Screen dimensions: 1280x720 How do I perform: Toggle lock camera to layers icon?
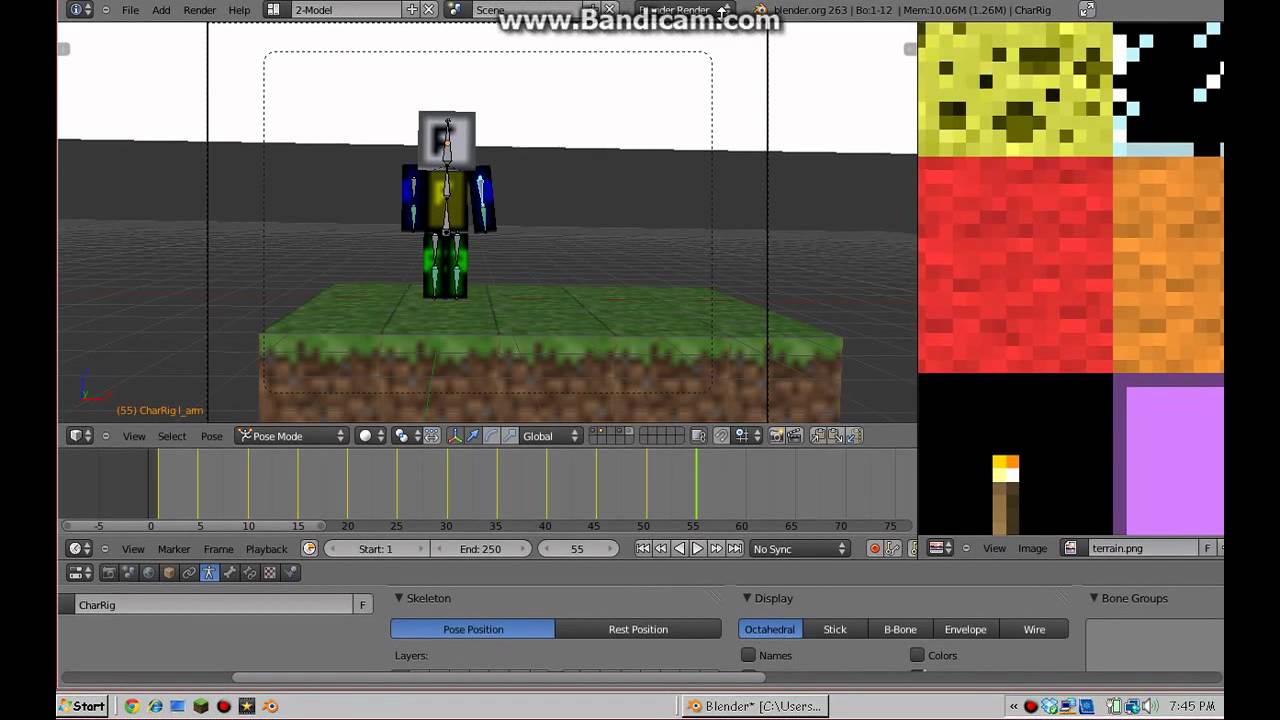tap(698, 436)
